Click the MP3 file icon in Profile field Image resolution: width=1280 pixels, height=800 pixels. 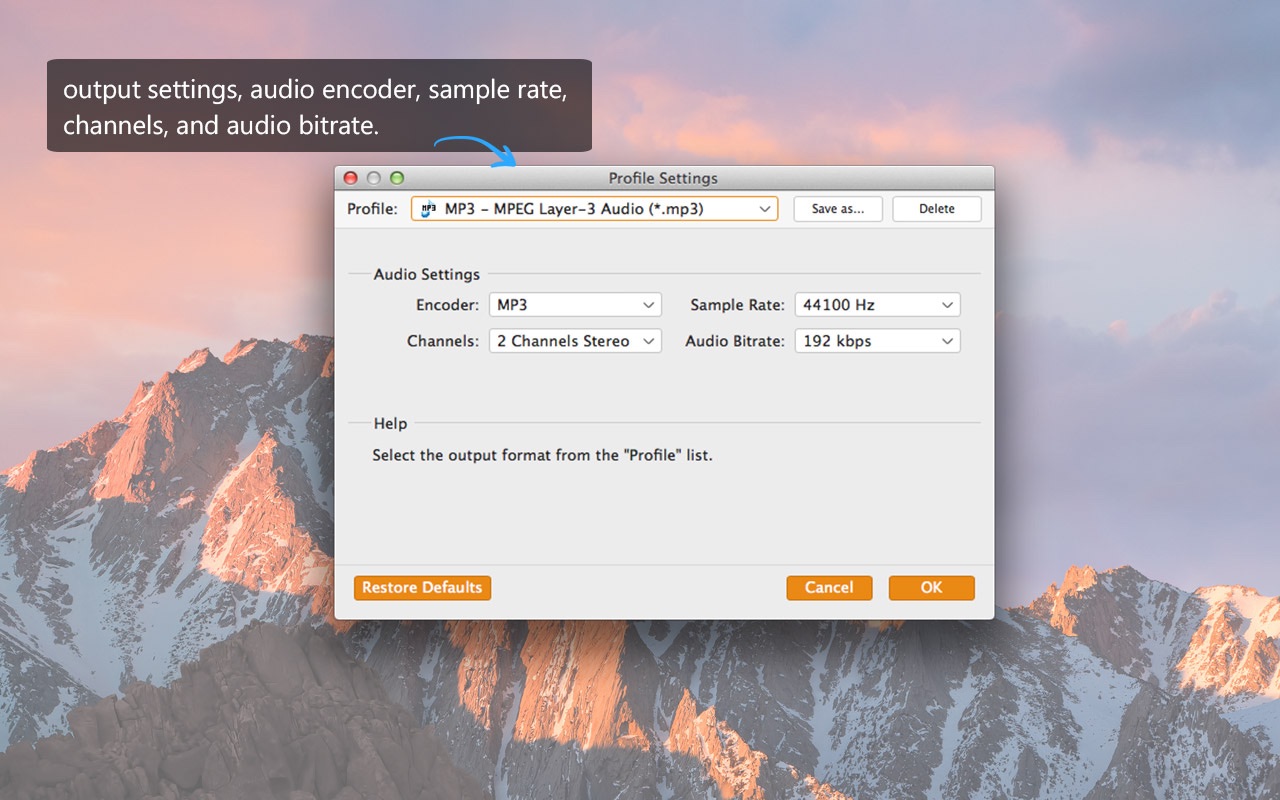point(428,209)
